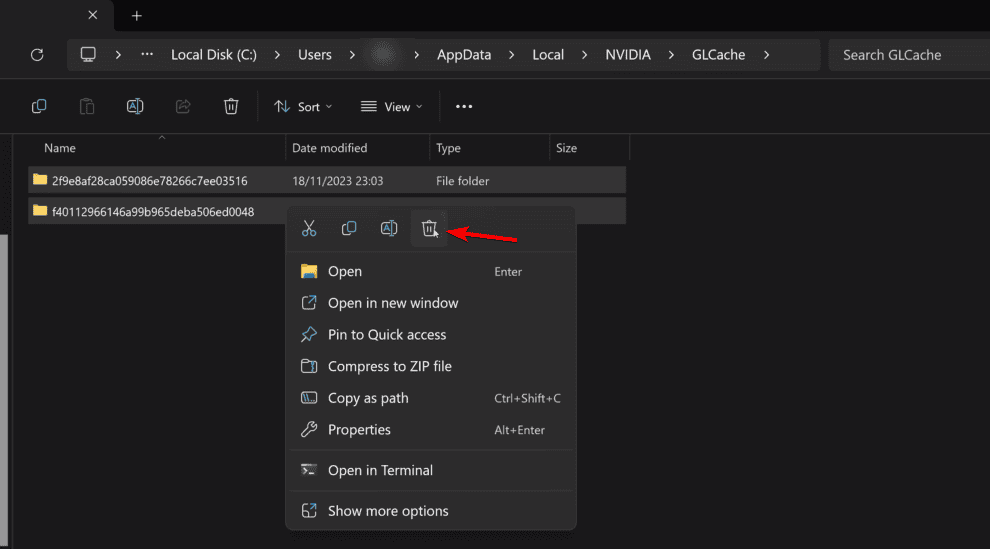Expand the chevron after Local Disk (C:)
The image size is (990, 549).
click(277, 55)
